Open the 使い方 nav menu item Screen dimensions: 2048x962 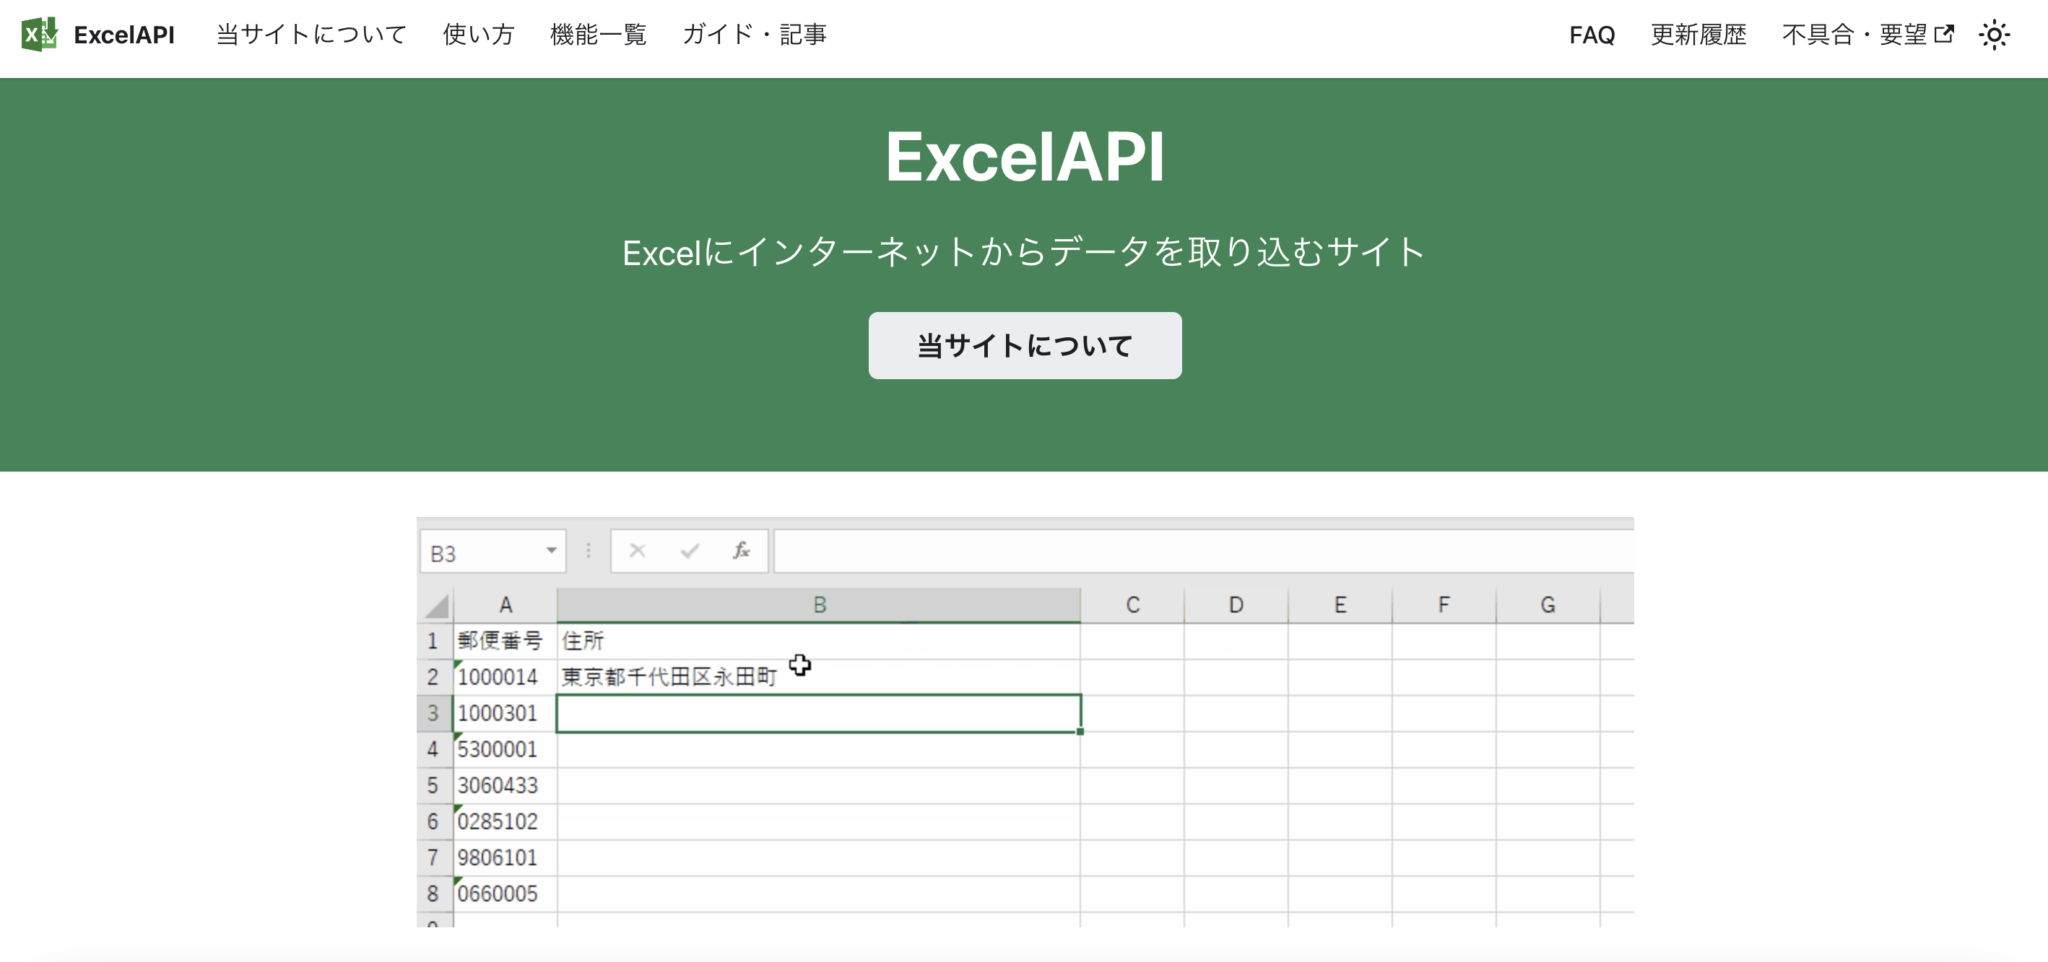click(x=478, y=35)
